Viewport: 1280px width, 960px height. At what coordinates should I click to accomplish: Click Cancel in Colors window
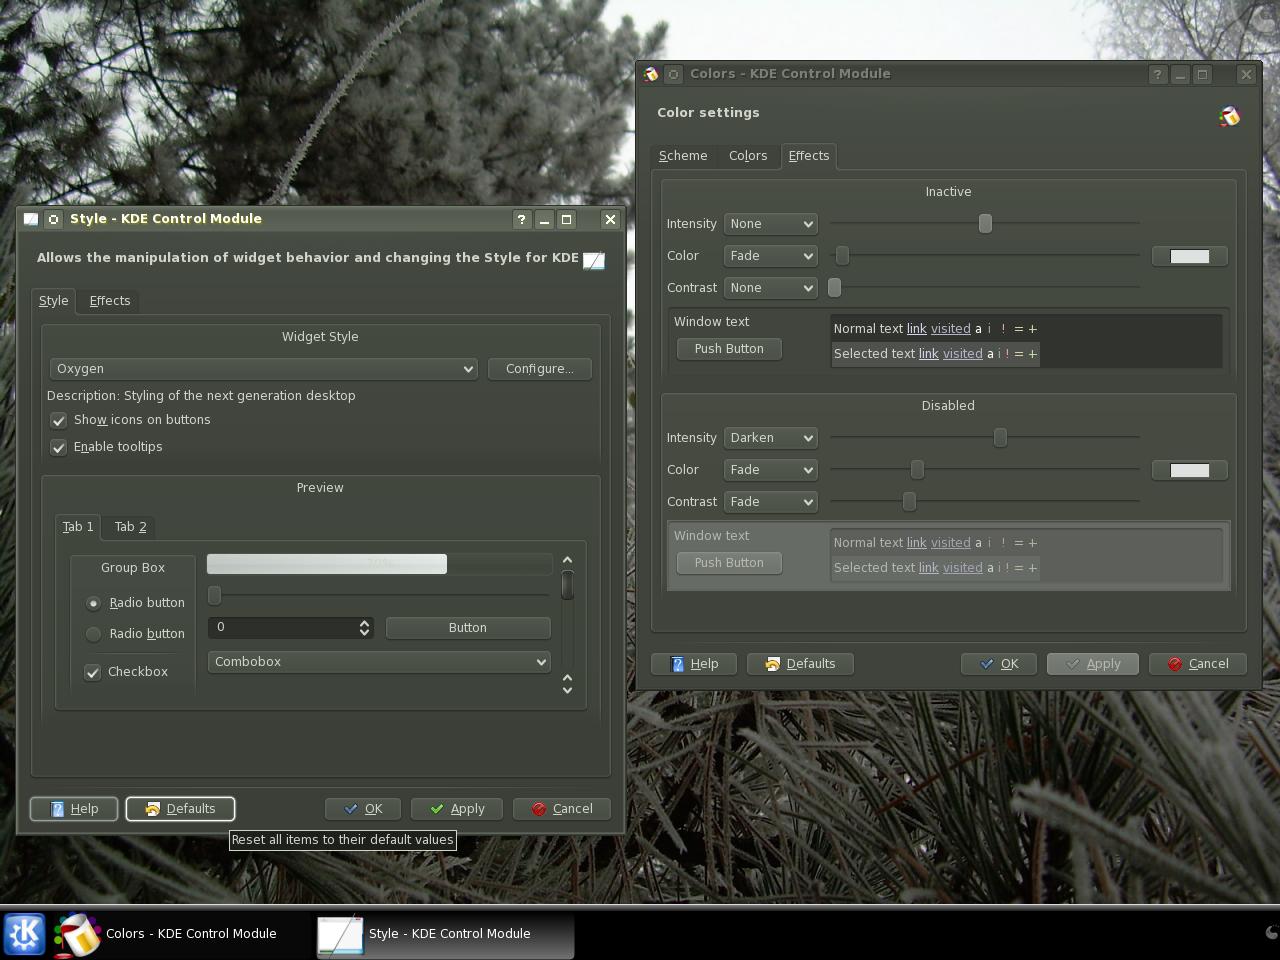click(1198, 664)
